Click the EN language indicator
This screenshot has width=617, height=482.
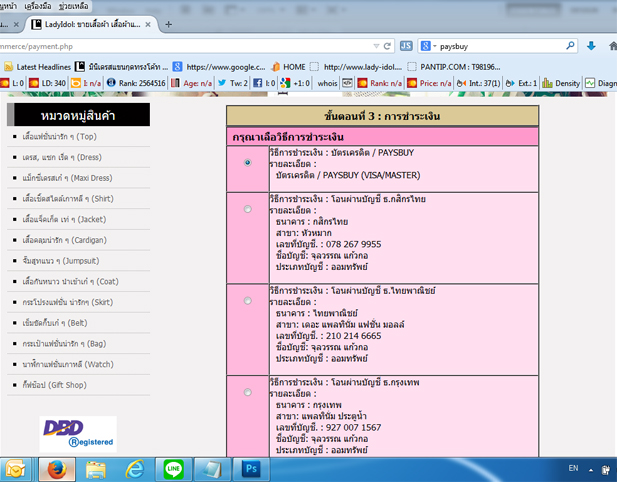573,468
